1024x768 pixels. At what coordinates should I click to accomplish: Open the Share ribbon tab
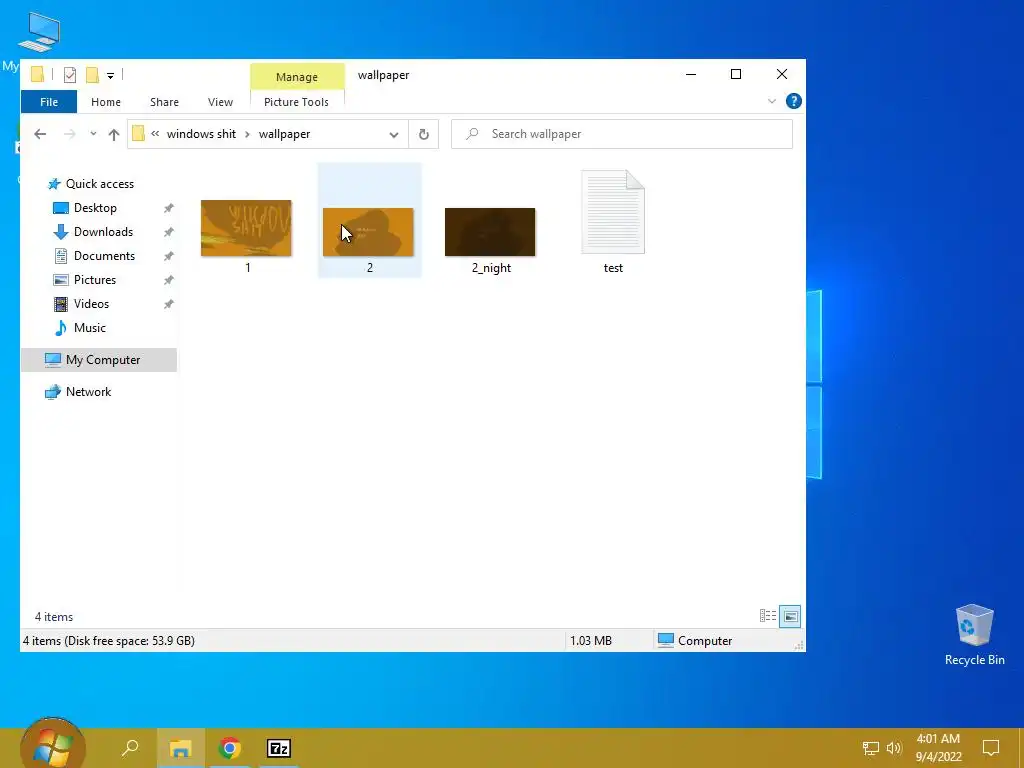coord(164,102)
